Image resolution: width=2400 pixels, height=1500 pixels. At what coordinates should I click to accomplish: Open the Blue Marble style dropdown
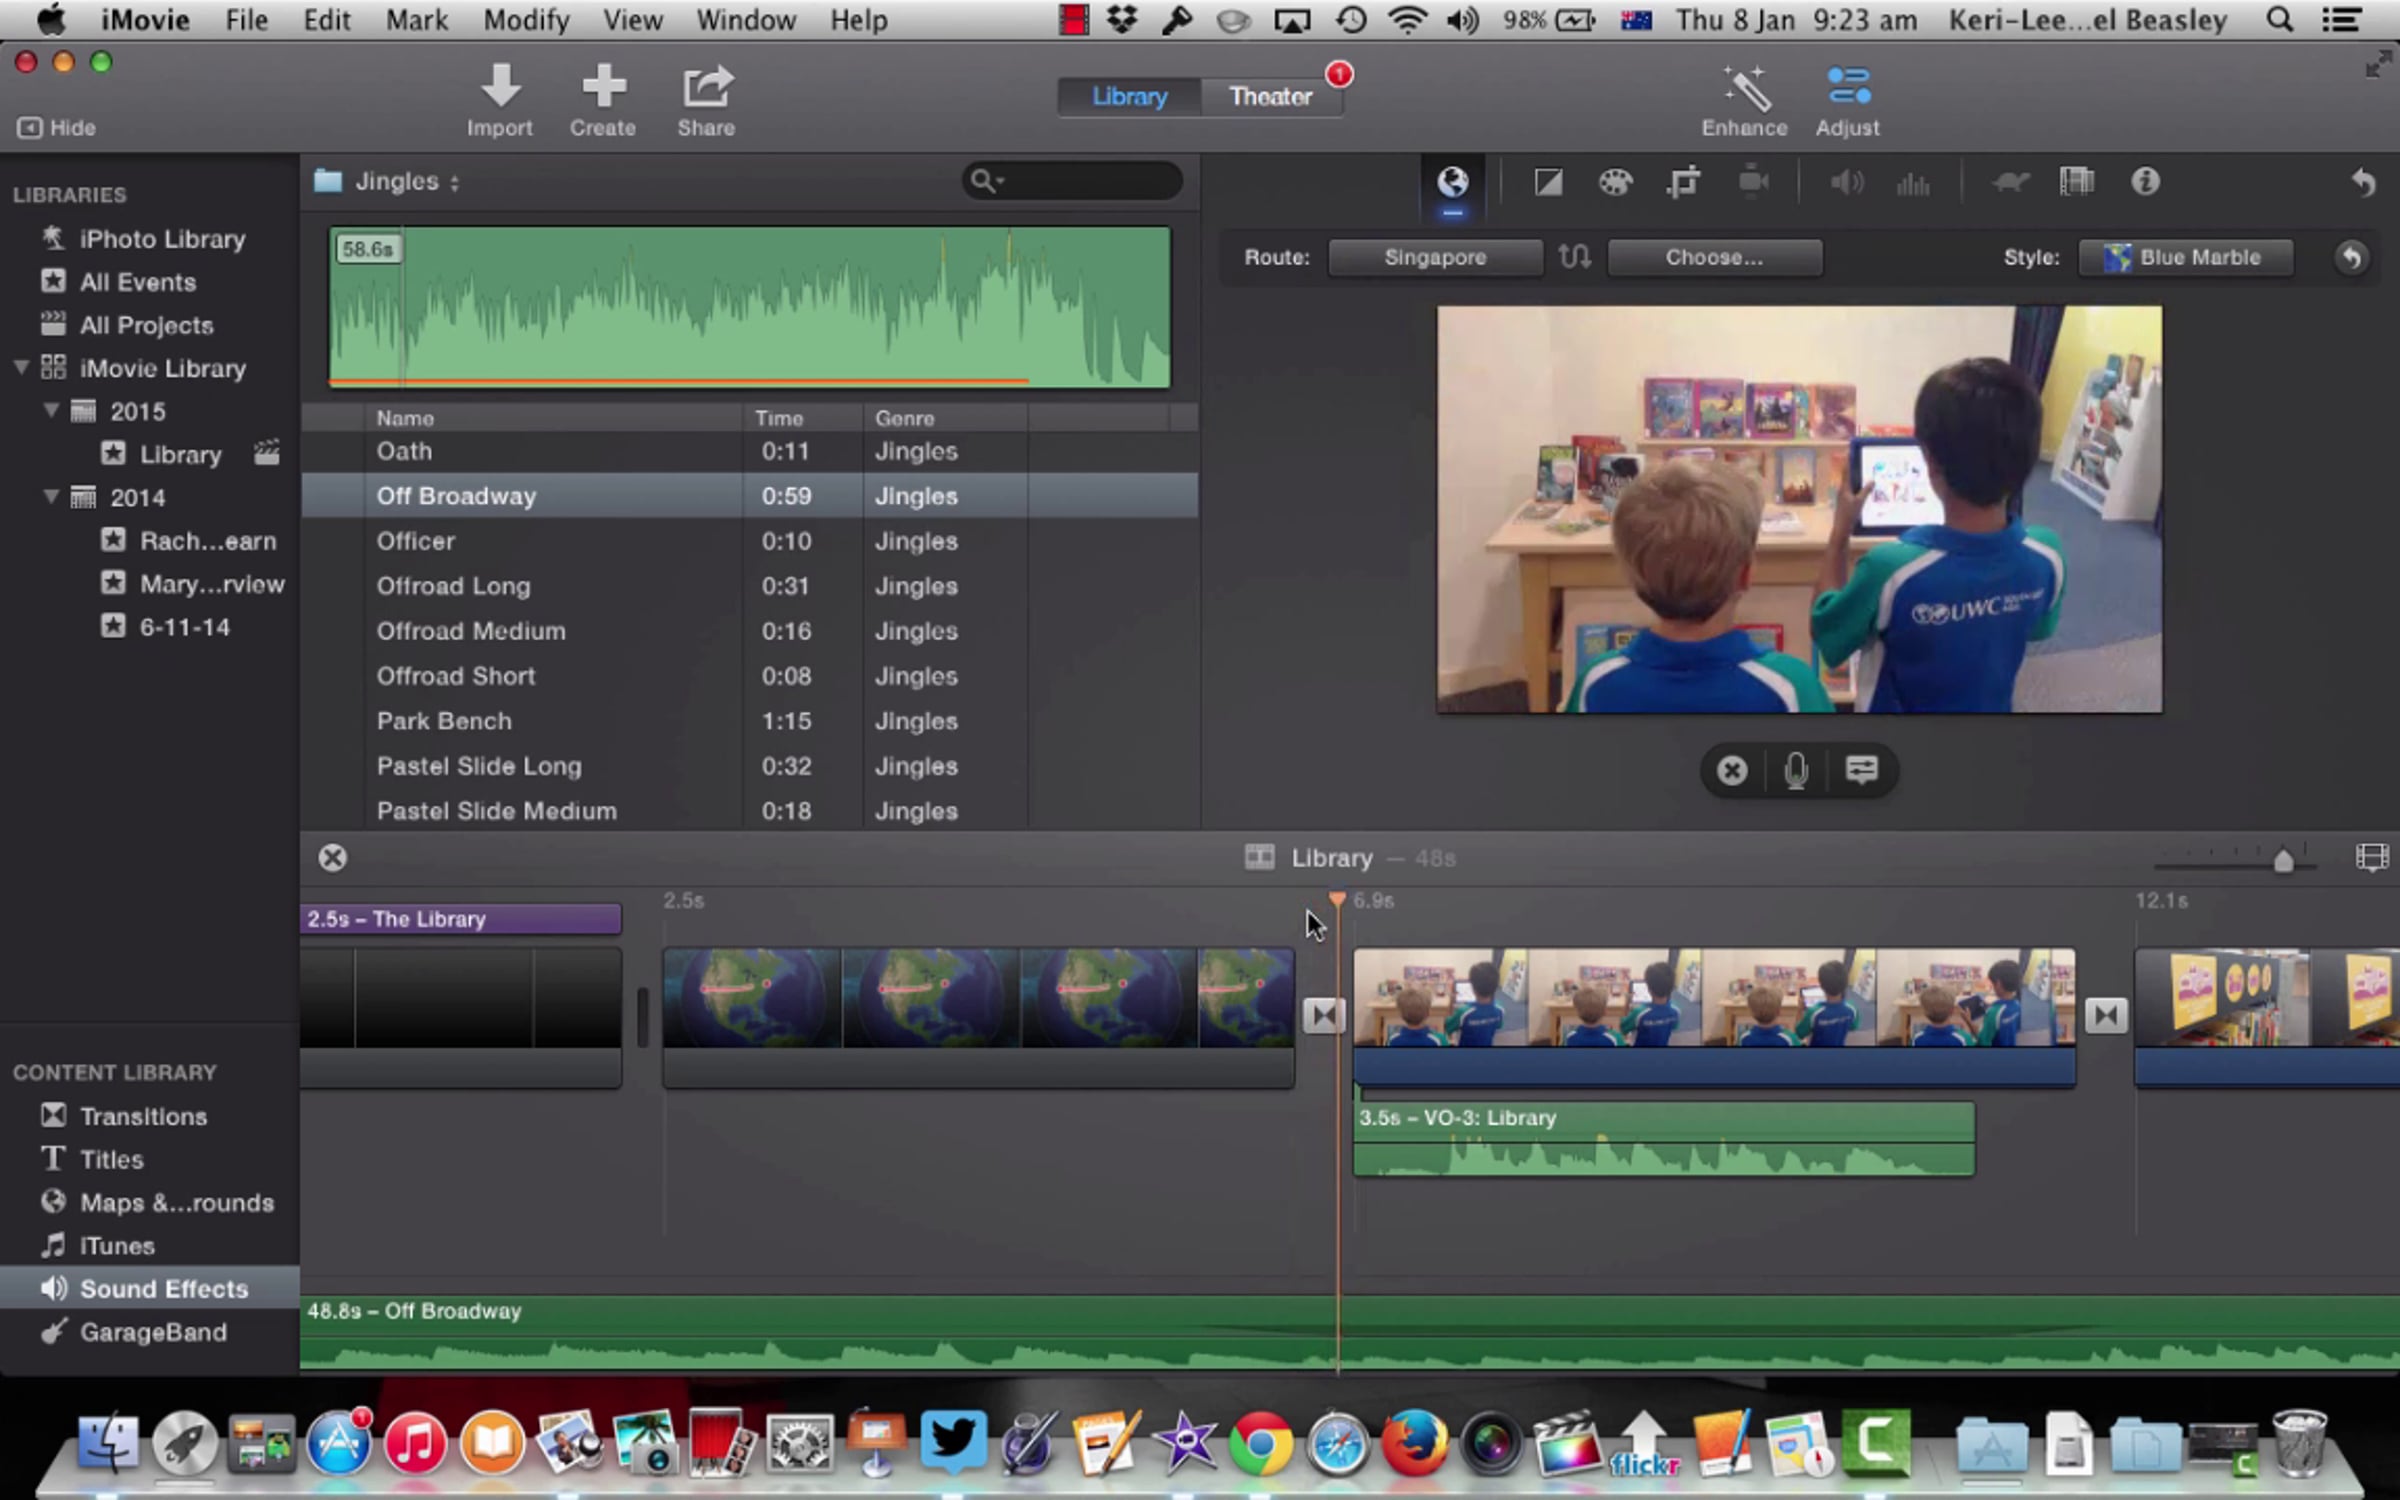click(x=2186, y=257)
